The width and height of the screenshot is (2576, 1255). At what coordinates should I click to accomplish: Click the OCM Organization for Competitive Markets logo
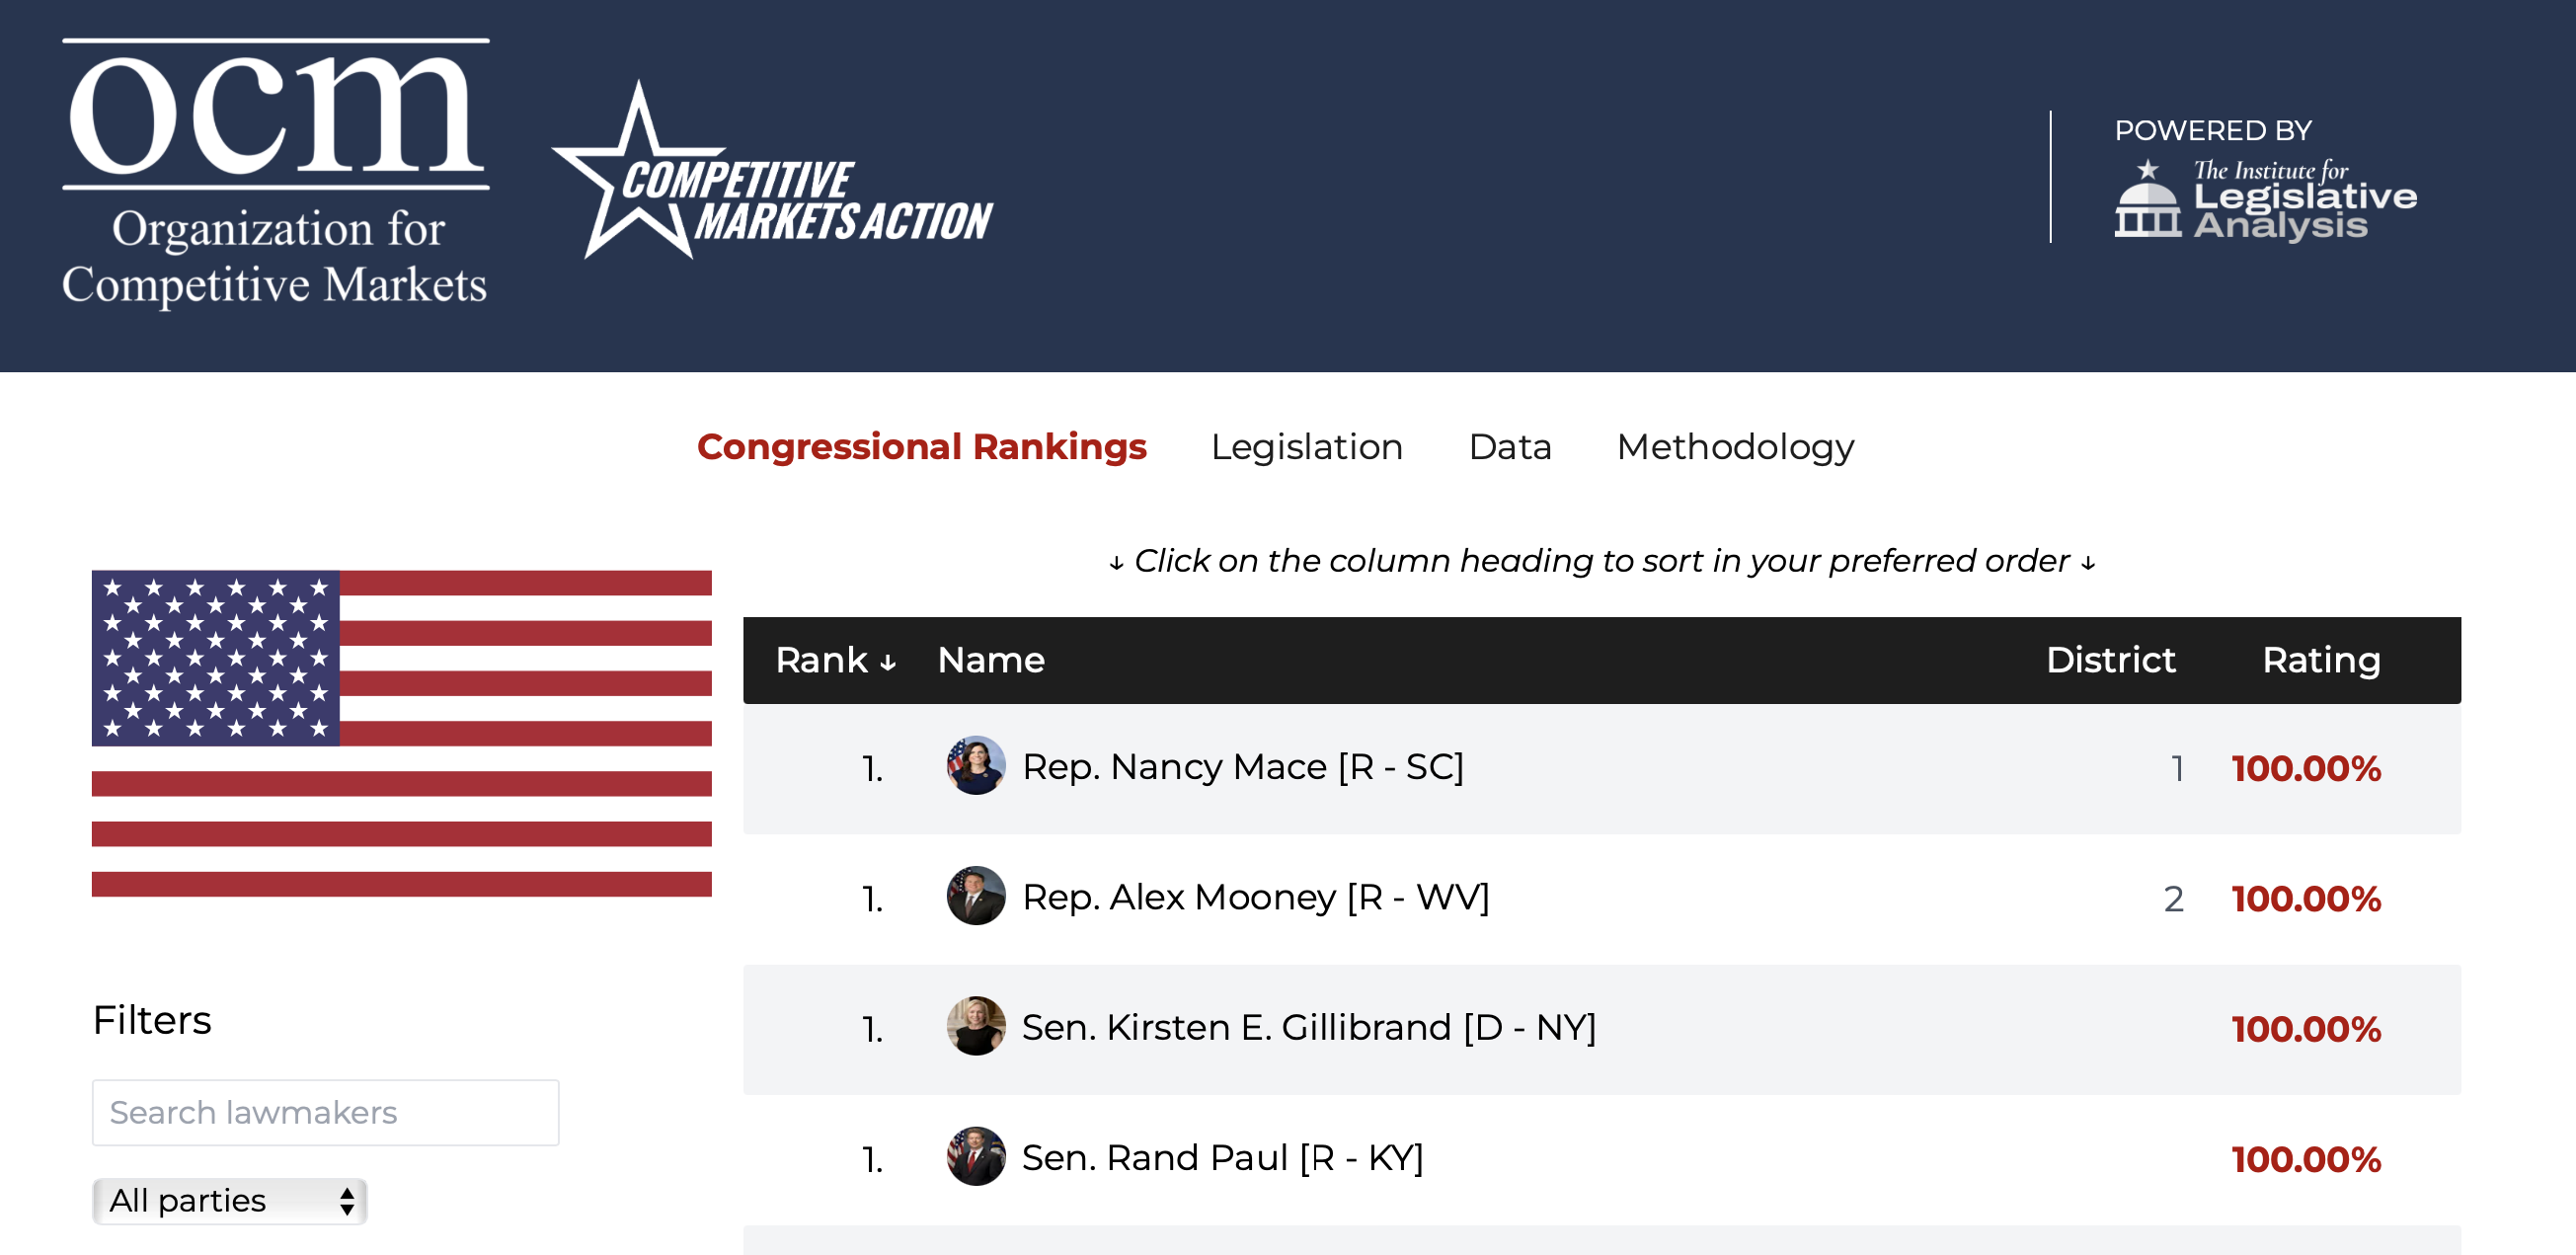coord(275,174)
